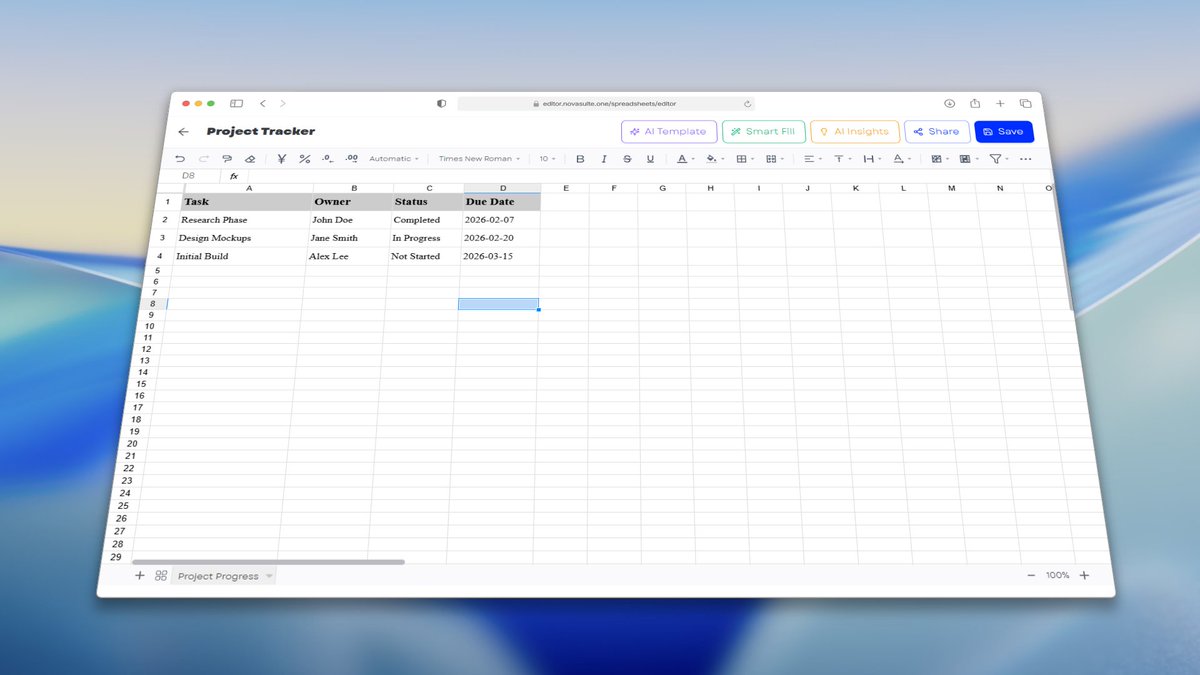
Task: Open the text rotation dropdown
Action: click(900, 159)
